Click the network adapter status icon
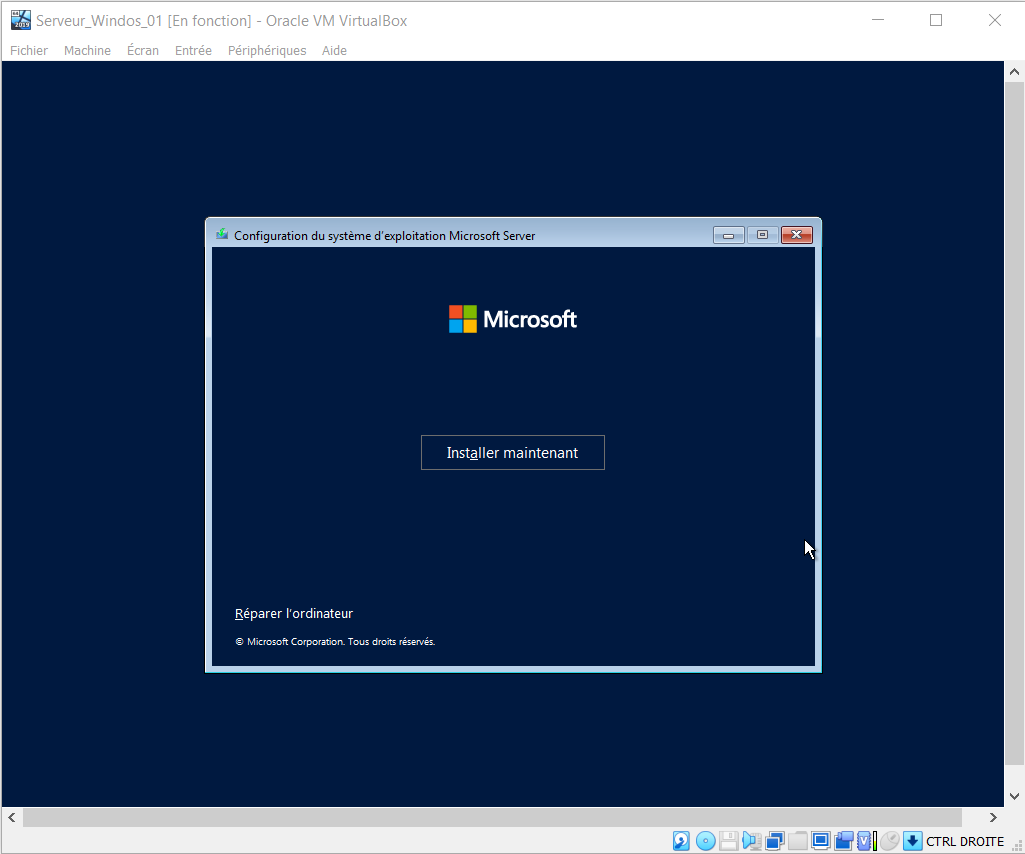The image size is (1025, 854). pyautogui.click(x=775, y=841)
